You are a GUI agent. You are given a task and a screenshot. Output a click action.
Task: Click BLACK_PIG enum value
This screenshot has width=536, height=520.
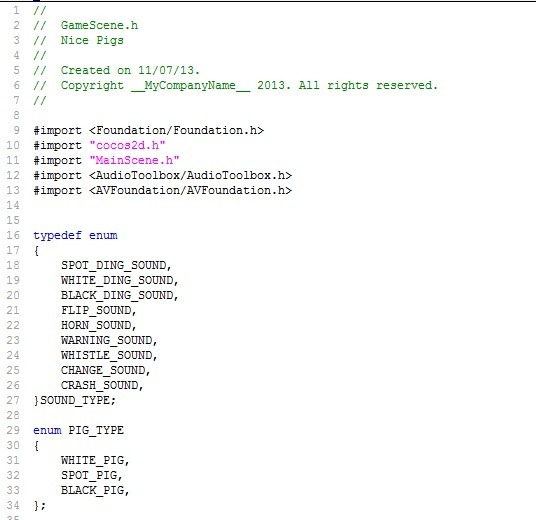(x=92, y=491)
